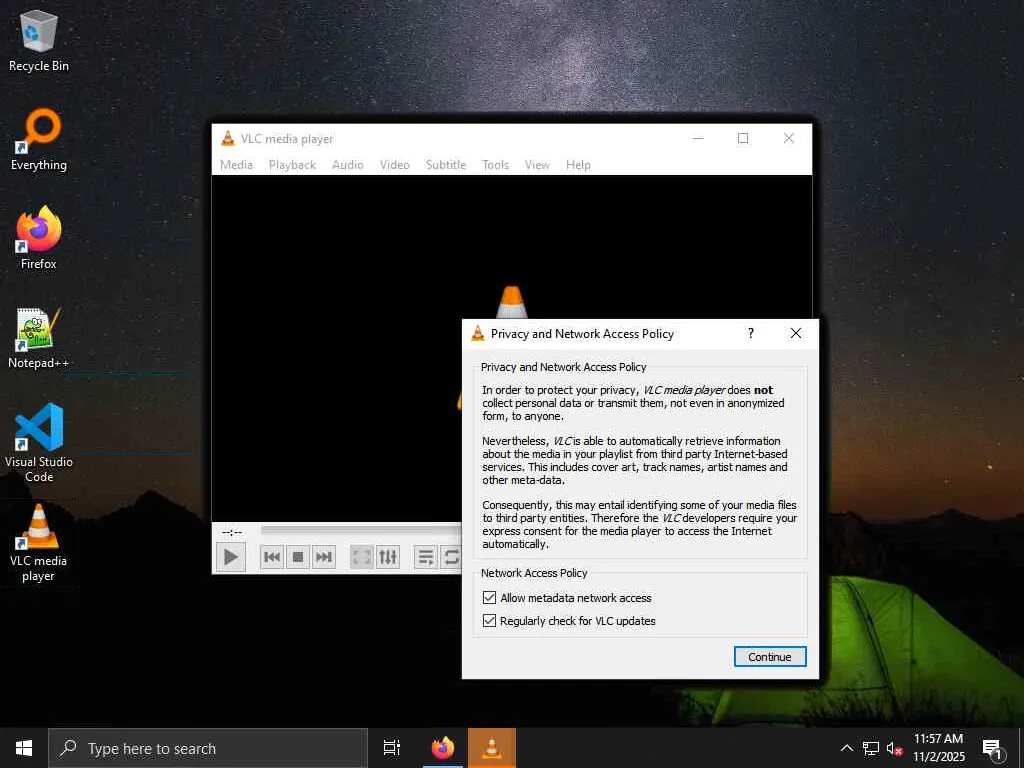The height and width of the screenshot is (768, 1024).
Task: Click the VLC seek progress bar
Action: (360, 530)
